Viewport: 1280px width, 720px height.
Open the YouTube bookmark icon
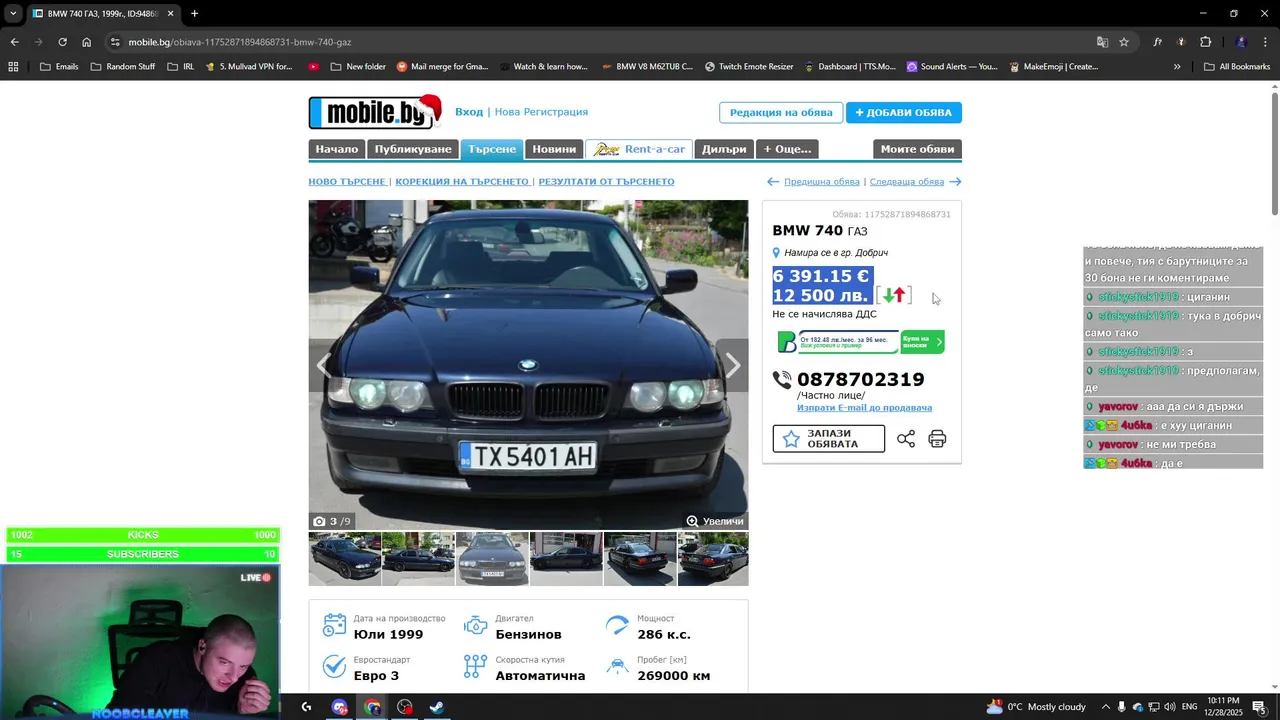click(314, 67)
